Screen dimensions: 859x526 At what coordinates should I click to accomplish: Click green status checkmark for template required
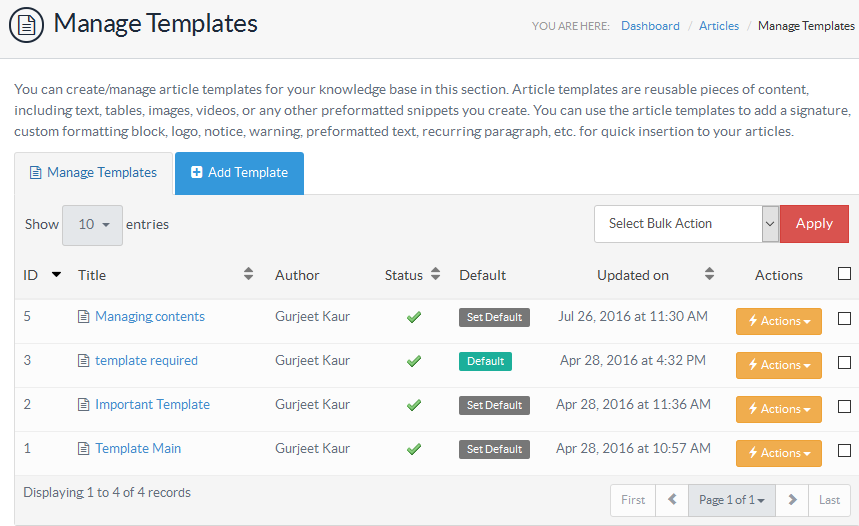414,361
